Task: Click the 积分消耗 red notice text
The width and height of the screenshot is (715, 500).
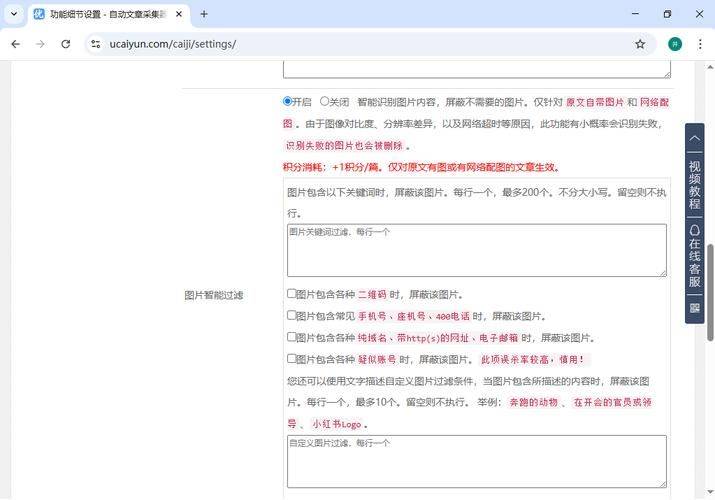Action: 421,167
